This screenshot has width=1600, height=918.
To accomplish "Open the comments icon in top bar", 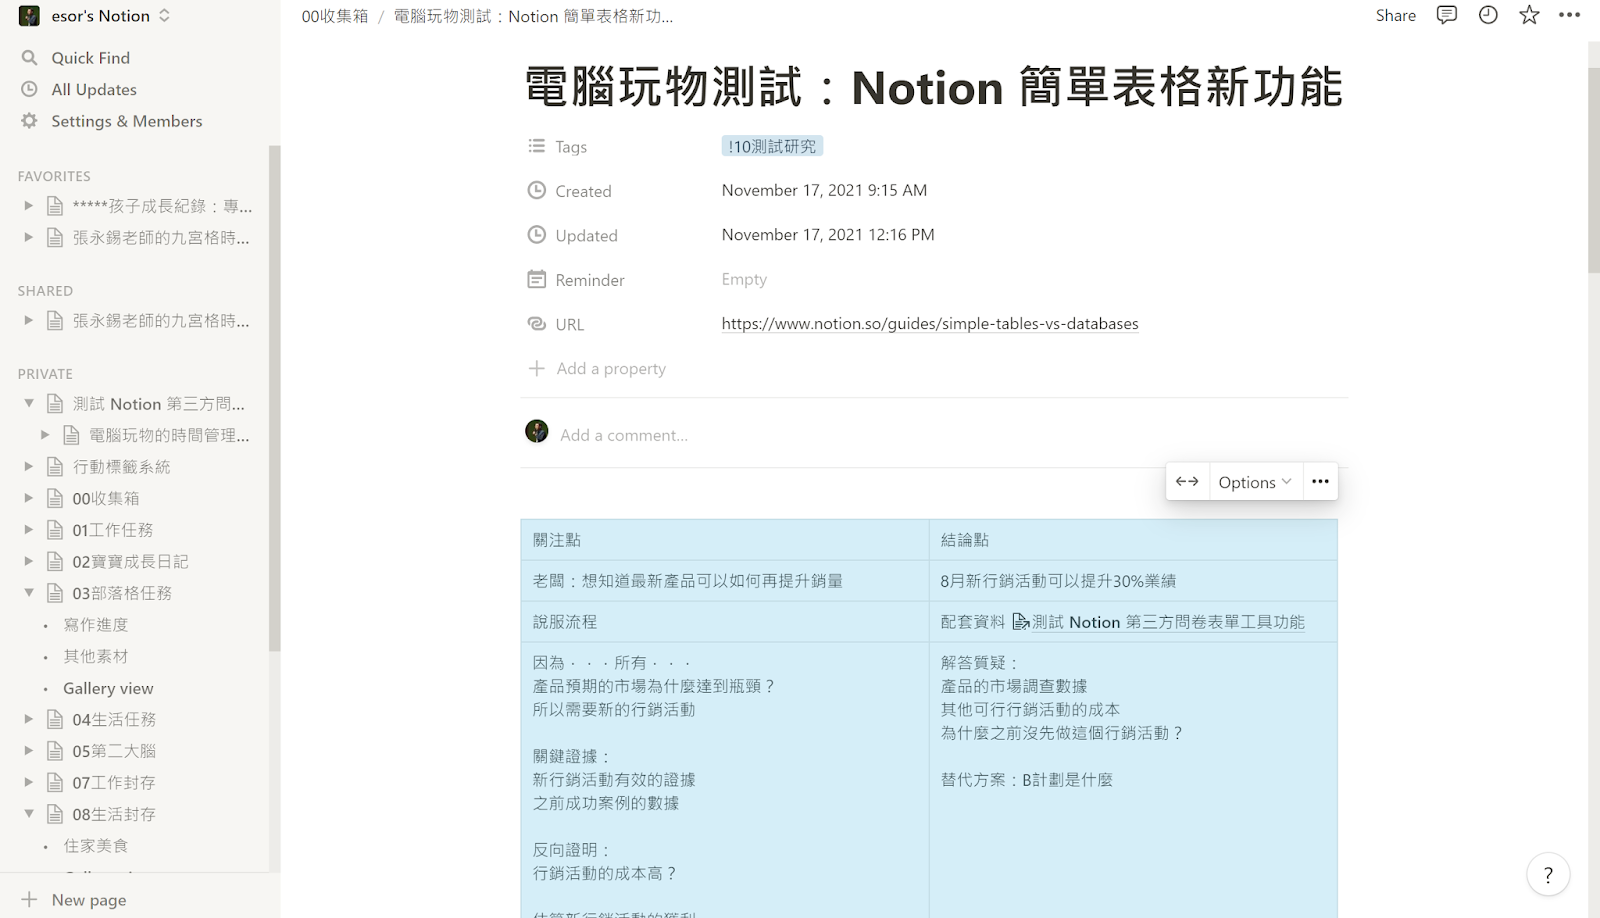I will point(1446,15).
